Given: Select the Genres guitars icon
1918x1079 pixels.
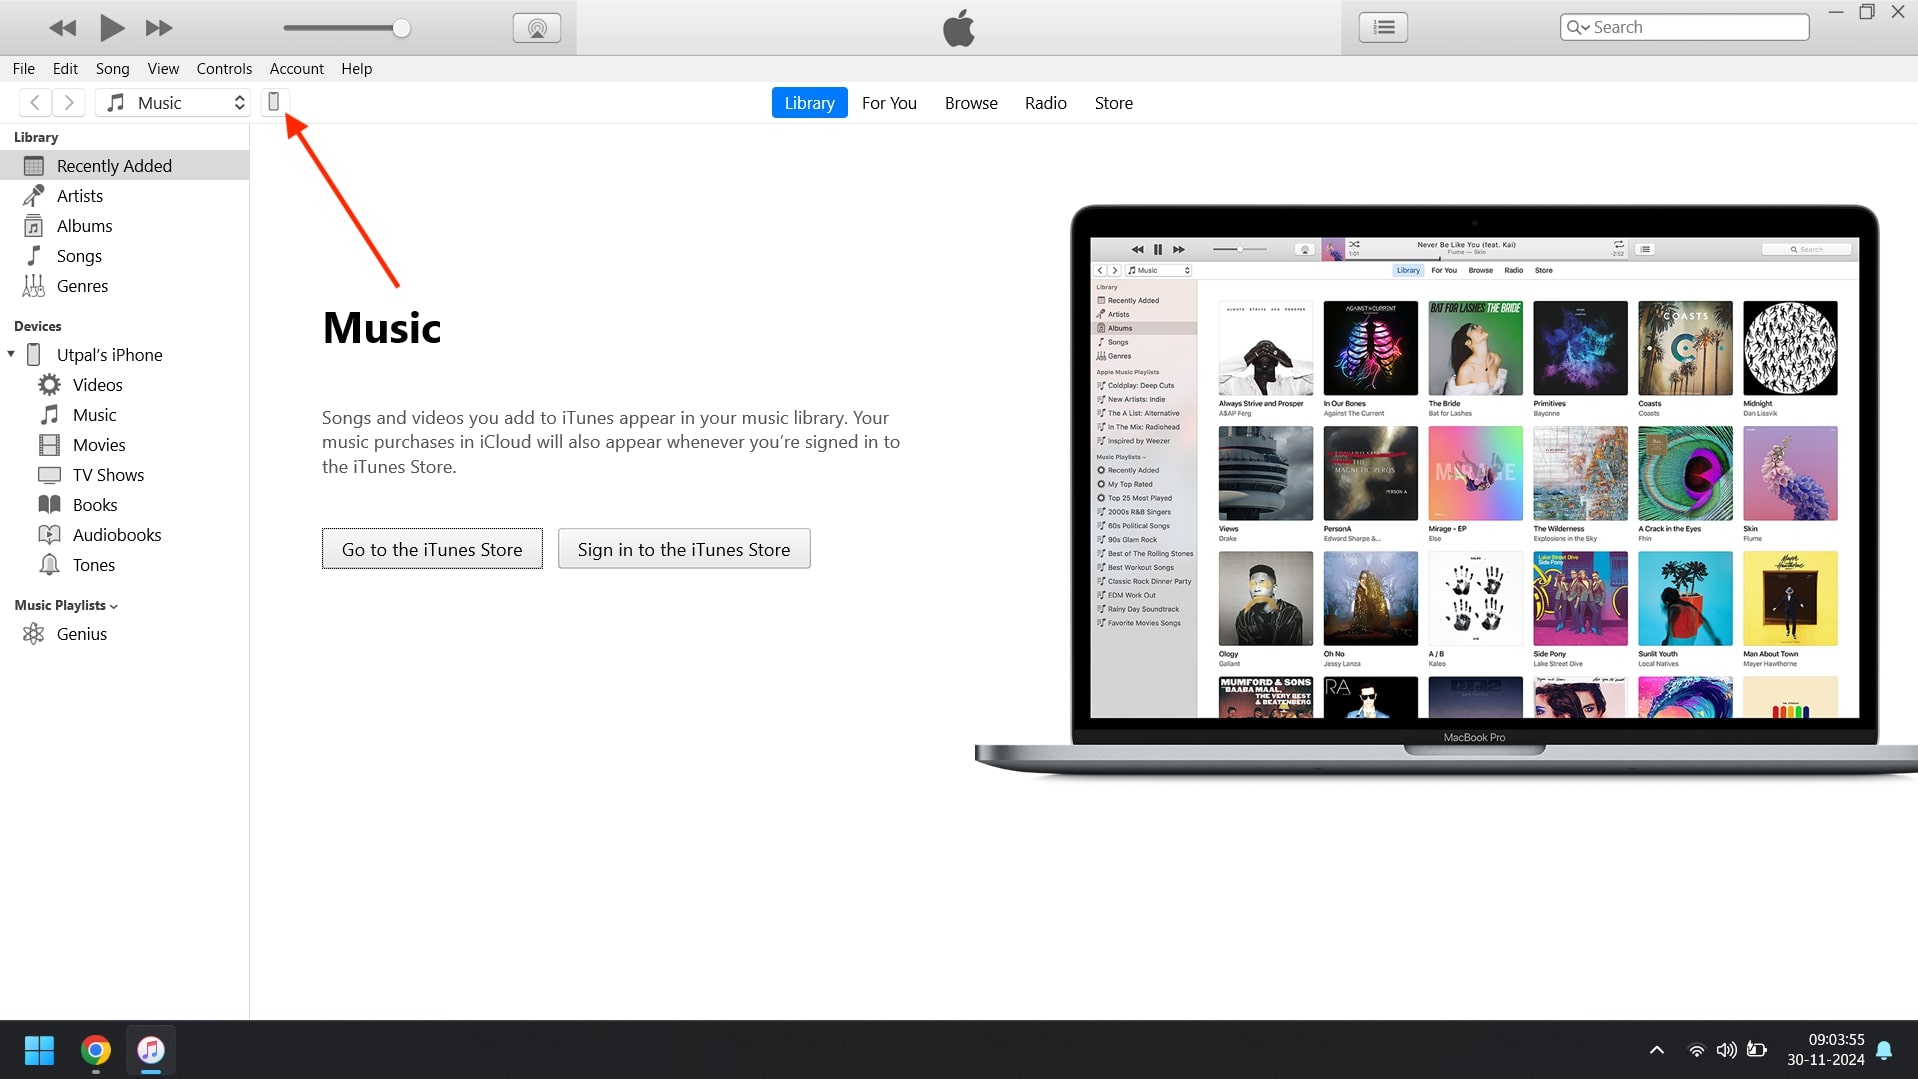Looking at the screenshot, I should coord(34,286).
